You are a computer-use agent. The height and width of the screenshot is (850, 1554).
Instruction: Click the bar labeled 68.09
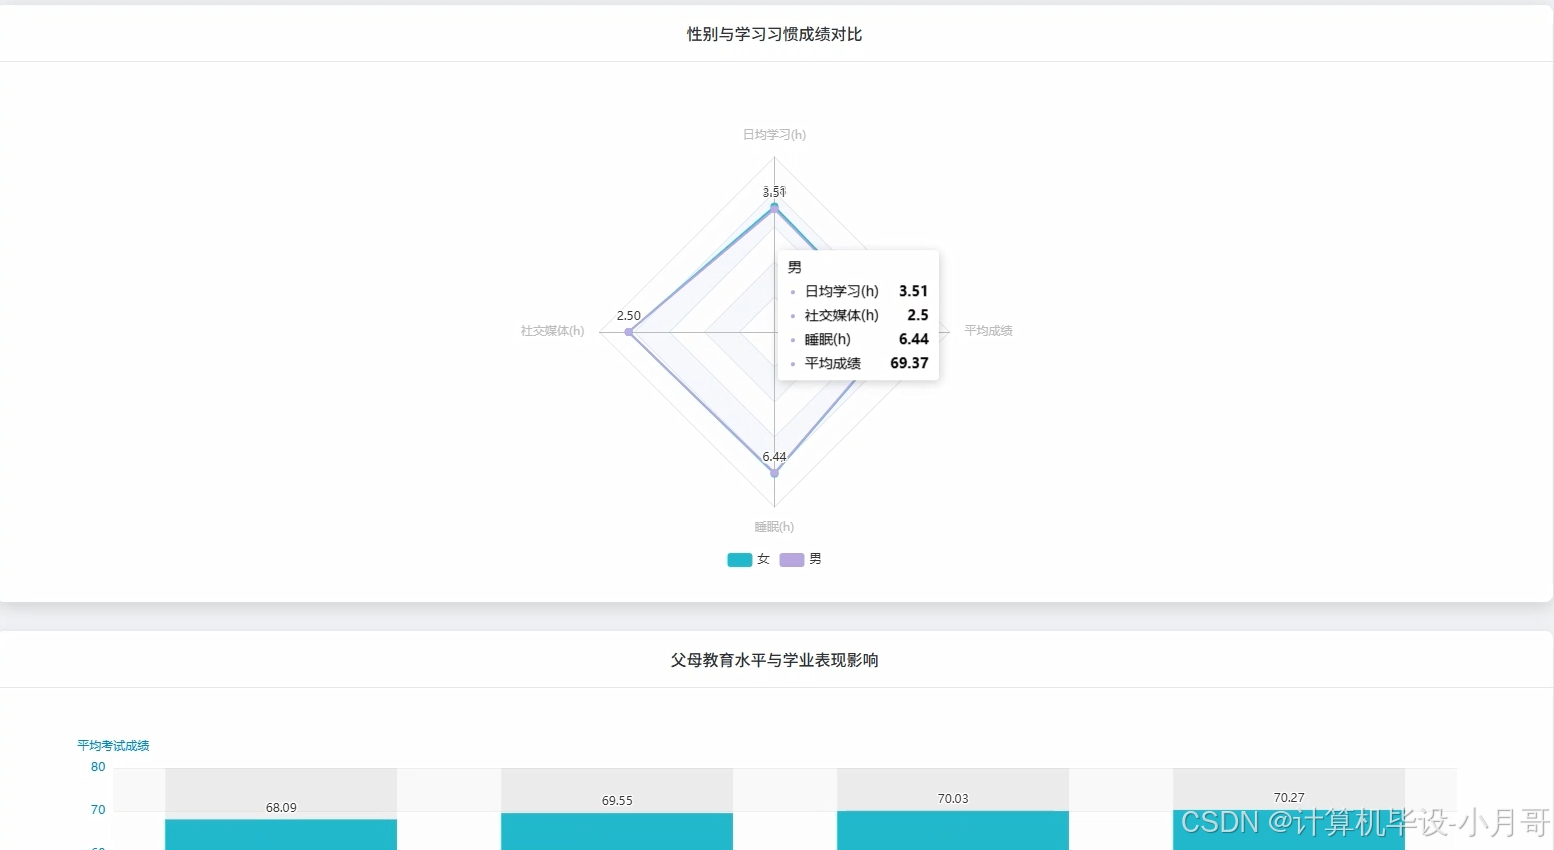[281, 835]
